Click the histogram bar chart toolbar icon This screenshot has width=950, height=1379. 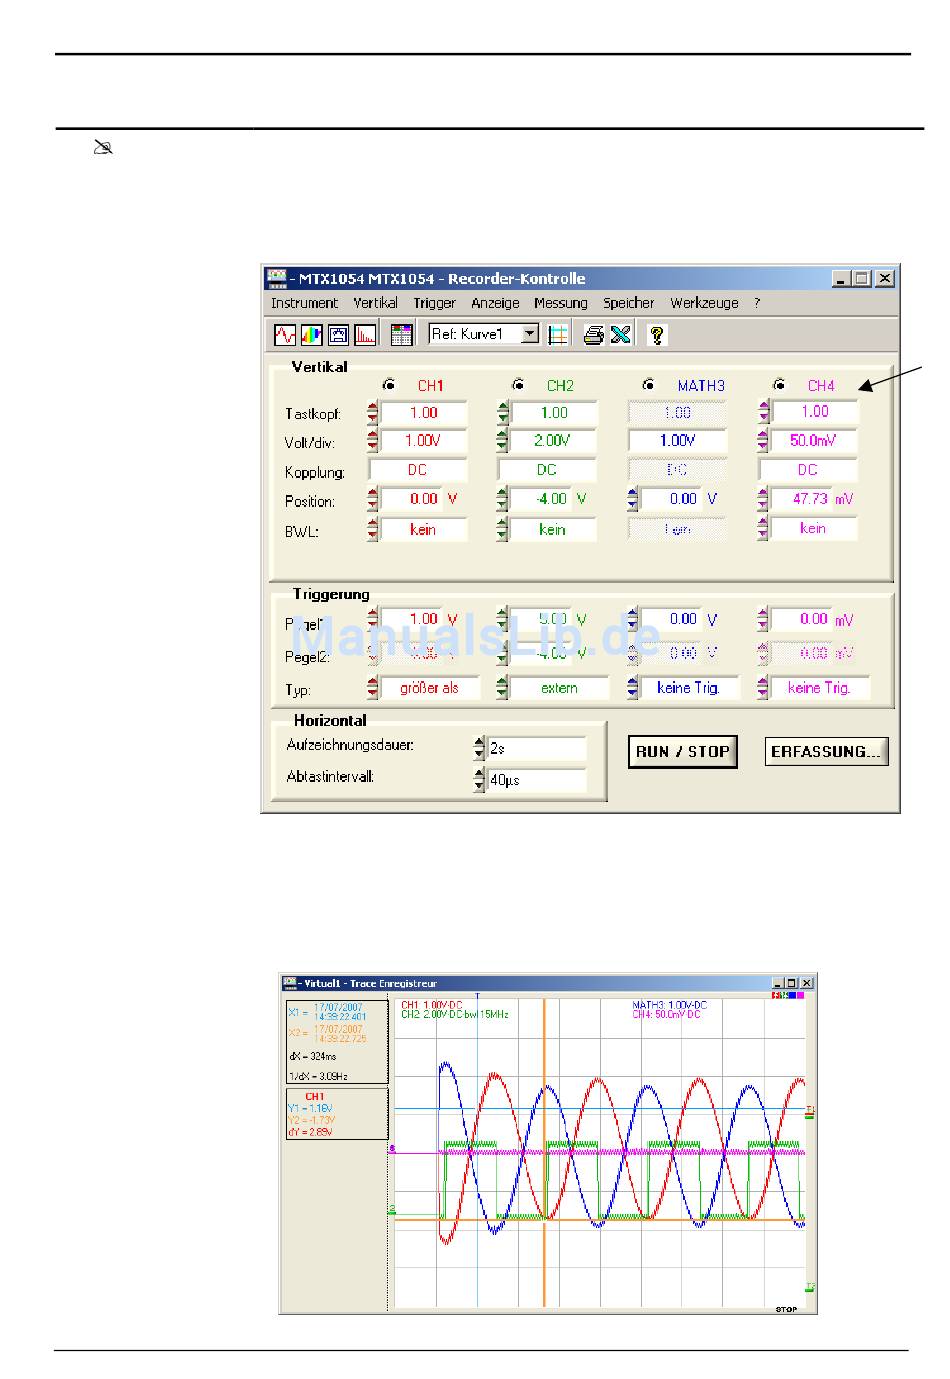[365, 335]
